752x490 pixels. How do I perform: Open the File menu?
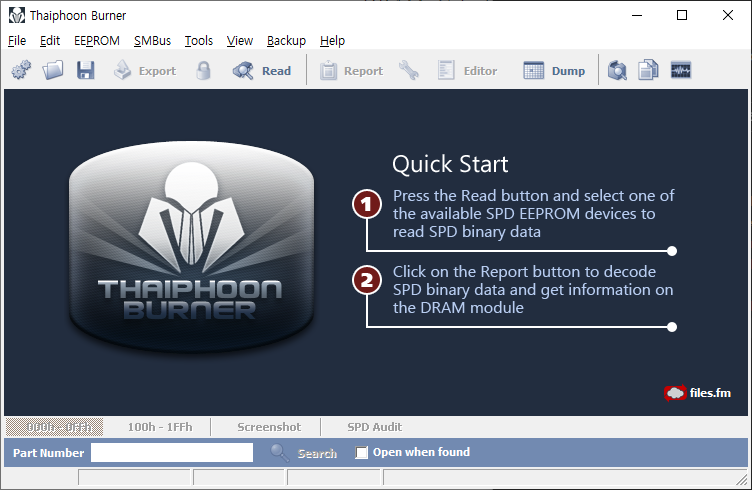pos(17,41)
